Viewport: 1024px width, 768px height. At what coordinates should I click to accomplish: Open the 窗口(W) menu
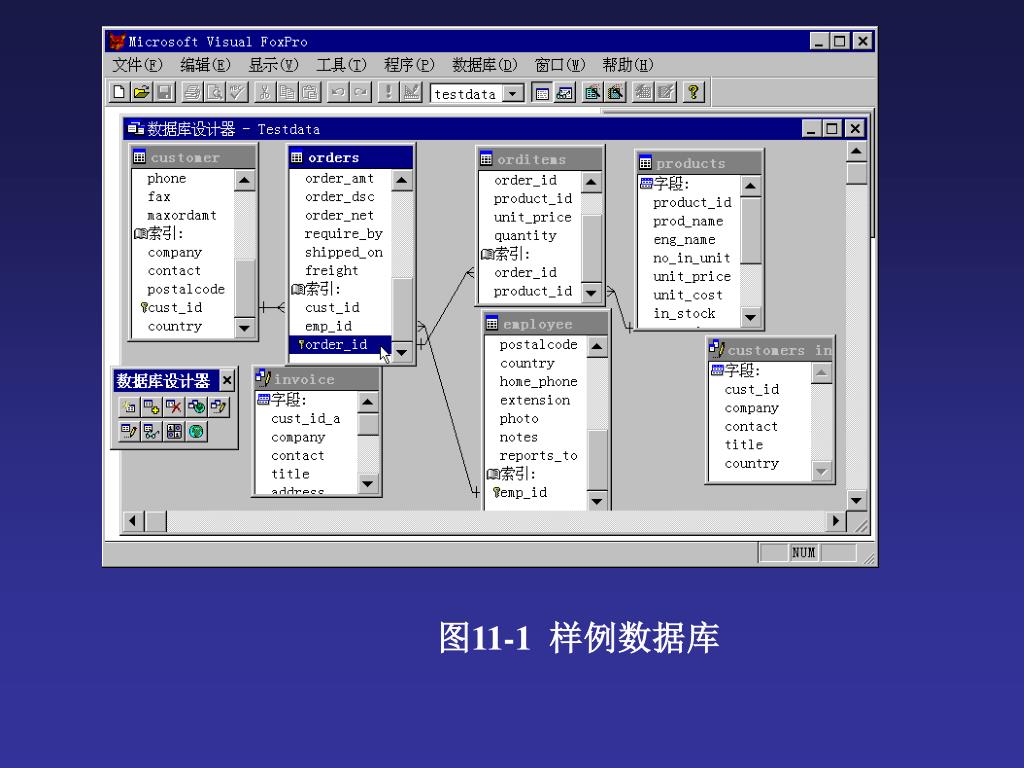pyautogui.click(x=560, y=65)
